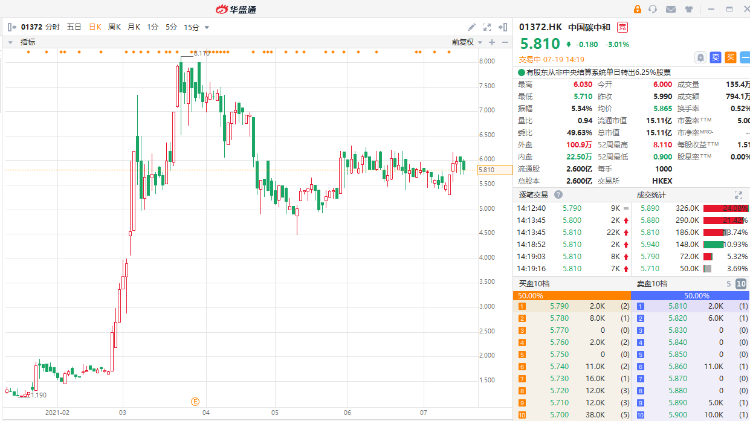Select 10-level order book depth
Screen dimensions: 750x421
741,284
